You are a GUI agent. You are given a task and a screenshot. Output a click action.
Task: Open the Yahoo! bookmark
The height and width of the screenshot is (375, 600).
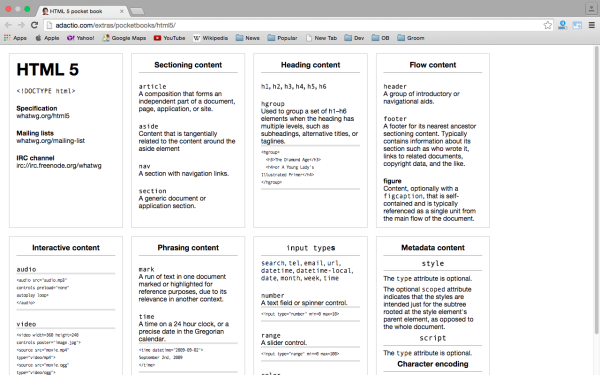point(80,38)
